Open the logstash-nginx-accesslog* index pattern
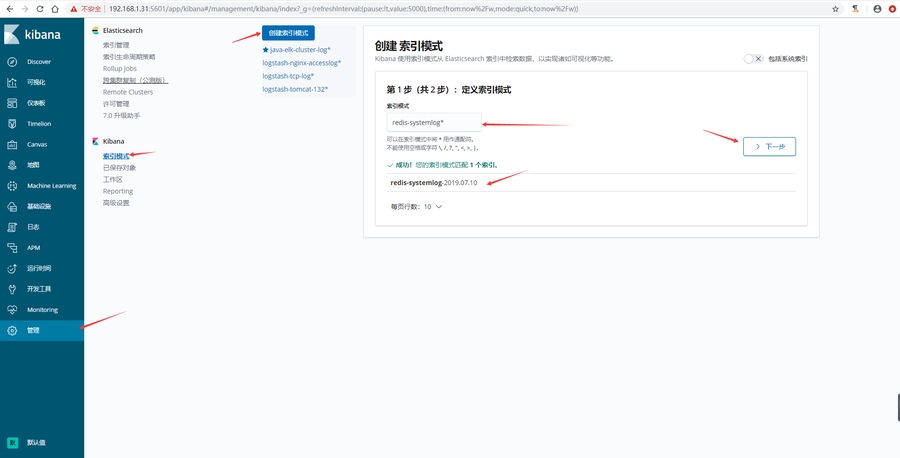Viewport: 900px width, 458px height. [302, 62]
